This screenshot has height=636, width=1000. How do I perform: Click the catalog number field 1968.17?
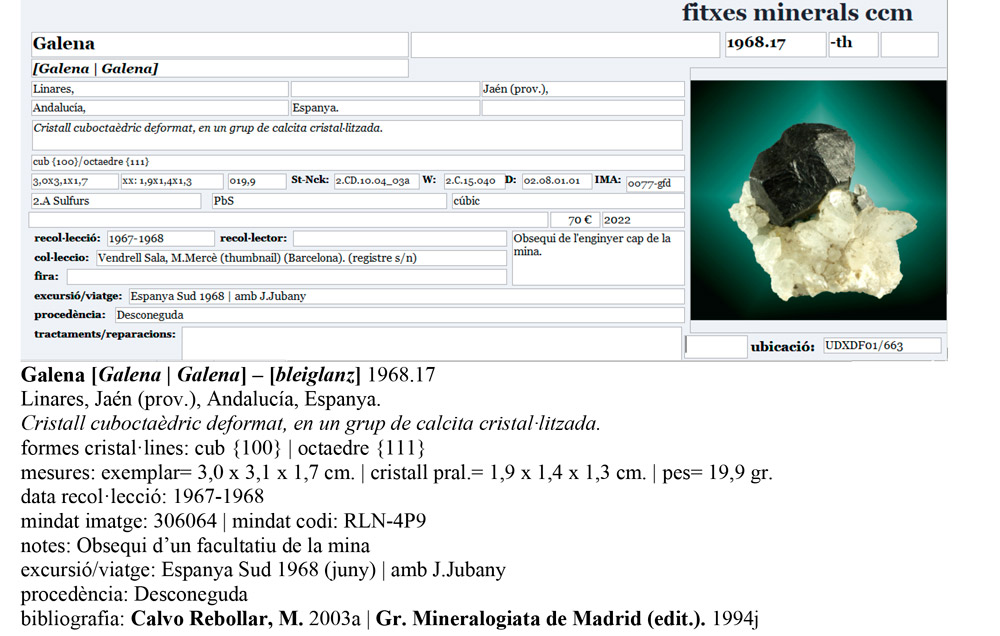[775, 44]
